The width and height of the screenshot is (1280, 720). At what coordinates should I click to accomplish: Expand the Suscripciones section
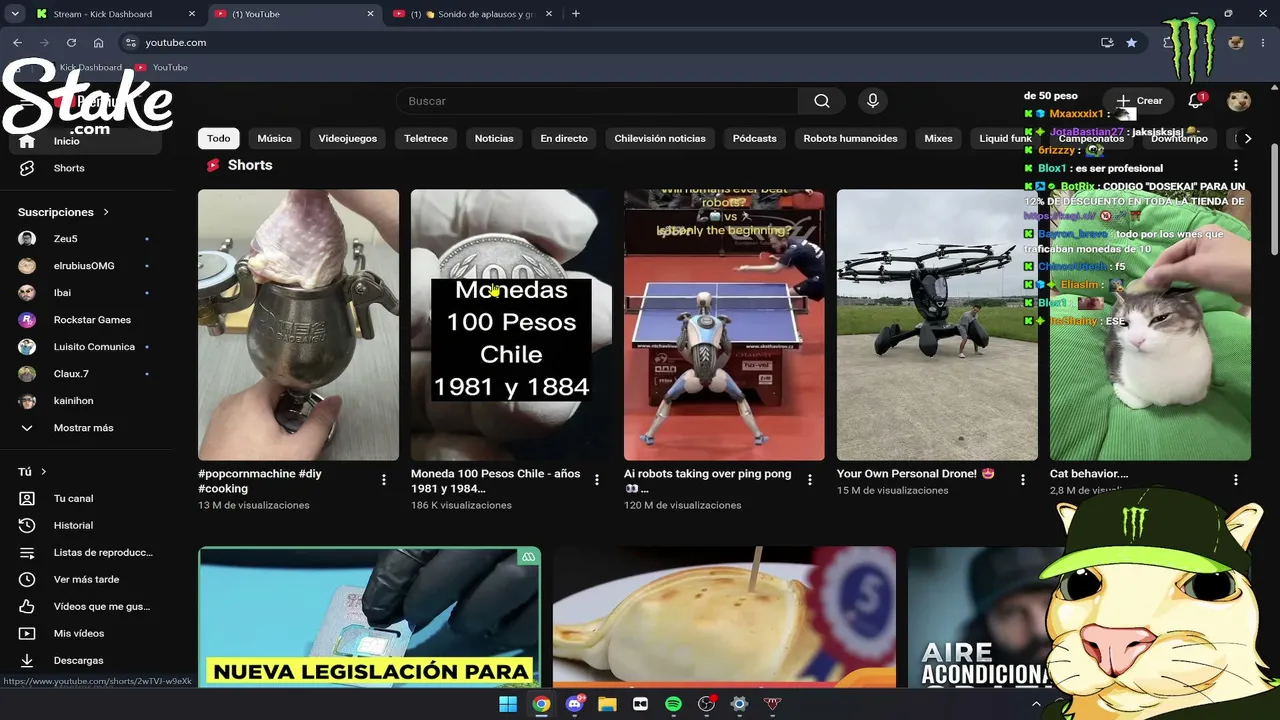click(63, 212)
